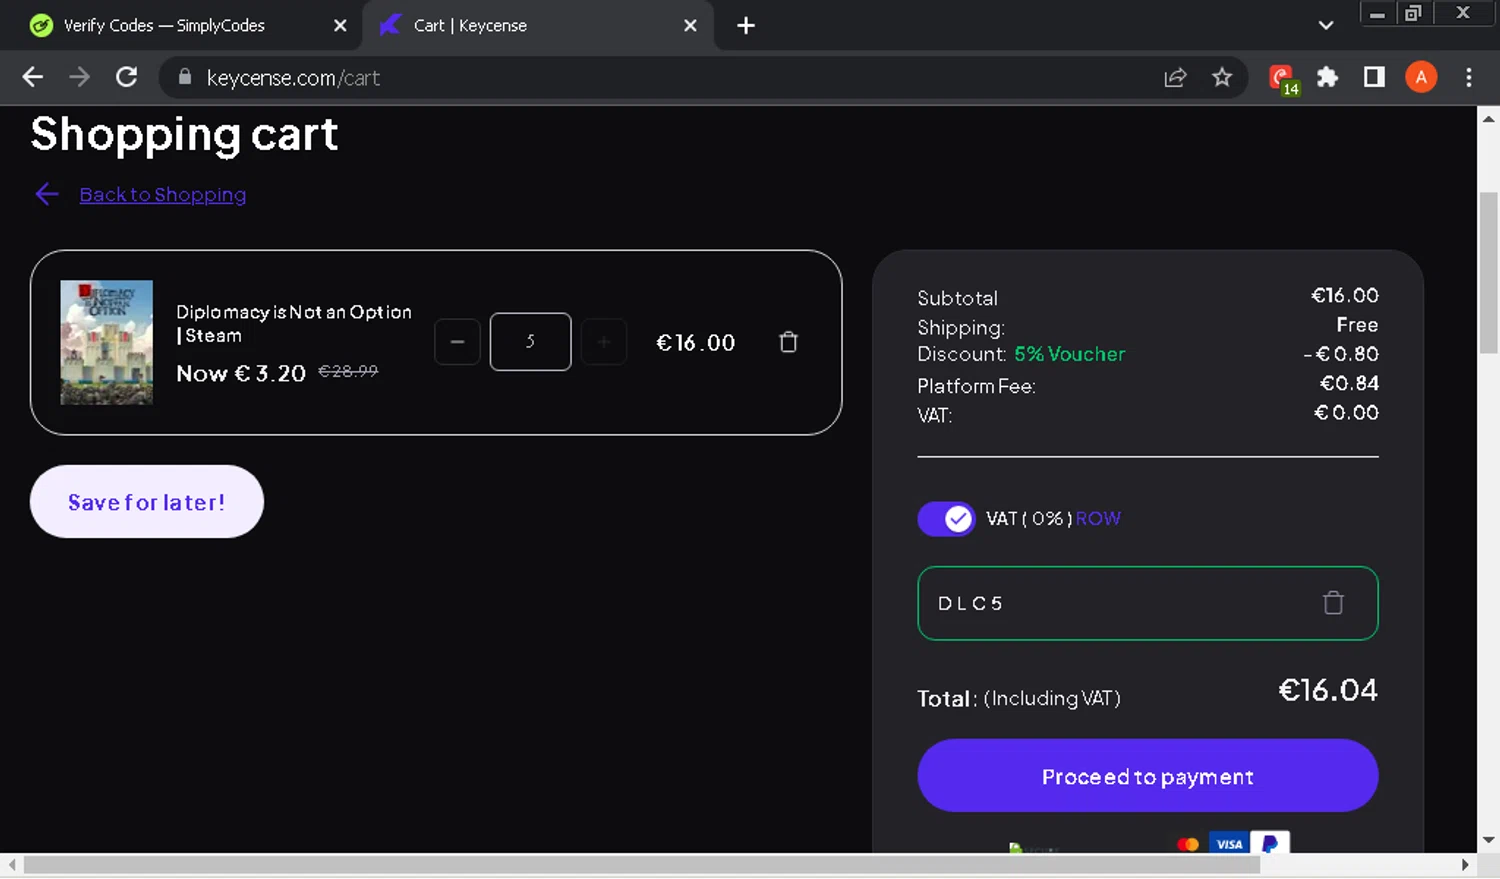The height and width of the screenshot is (879, 1500).
Task: Open the Extensions puzzle icon
Action: 1328,78
